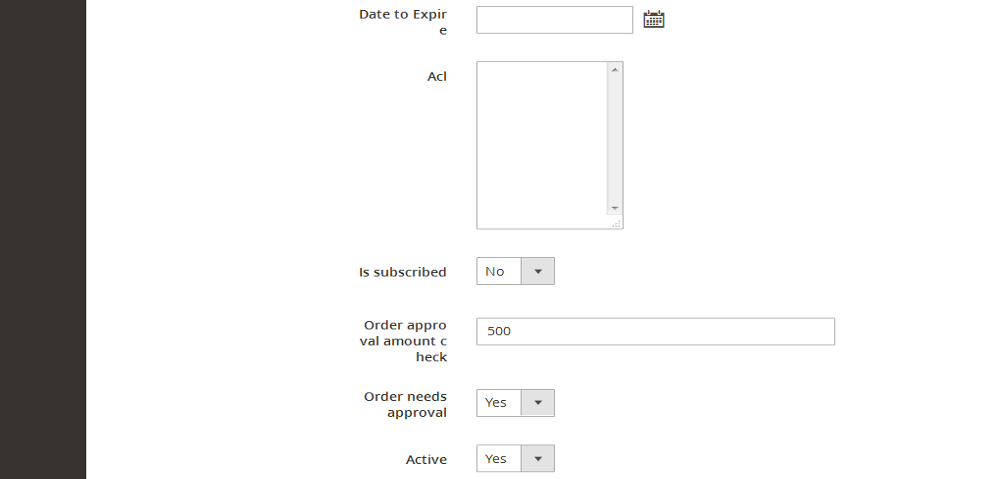Click the Acl scrollbar track
The width and height of the screenshot is (1000, 479).
(x=615, y=139)
